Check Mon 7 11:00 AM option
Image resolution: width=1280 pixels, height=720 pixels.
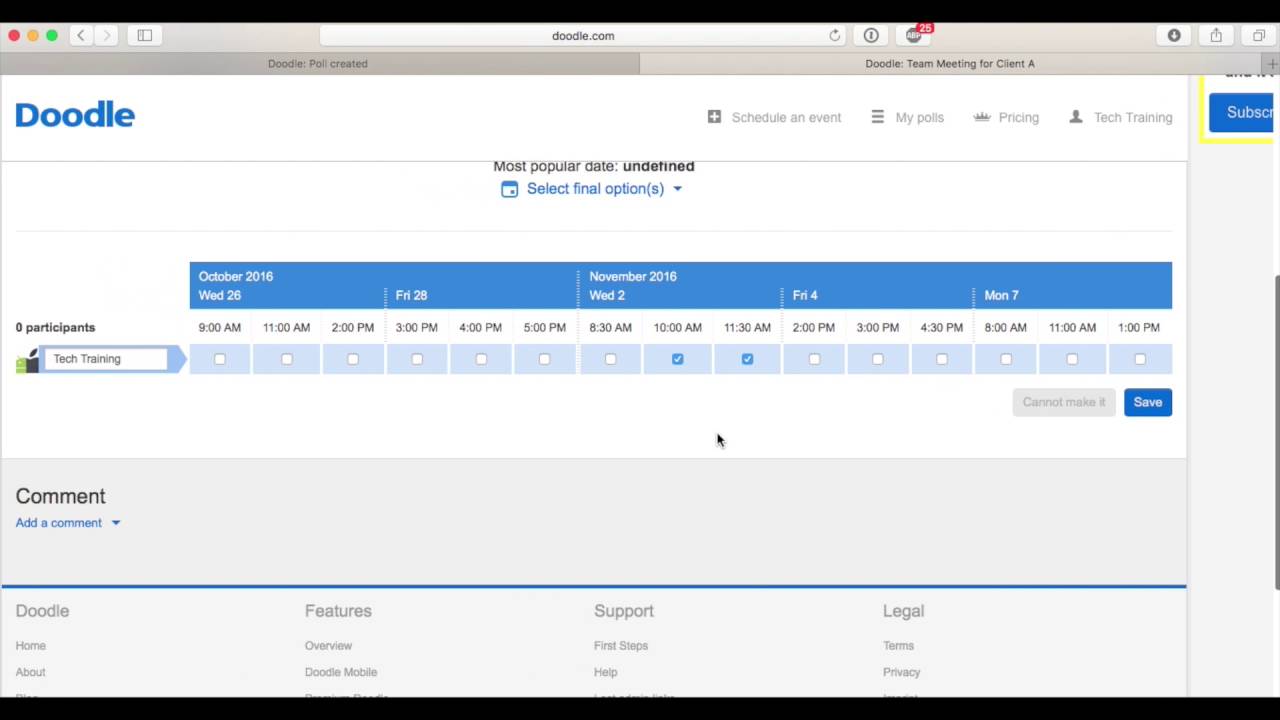point(1072,359)
